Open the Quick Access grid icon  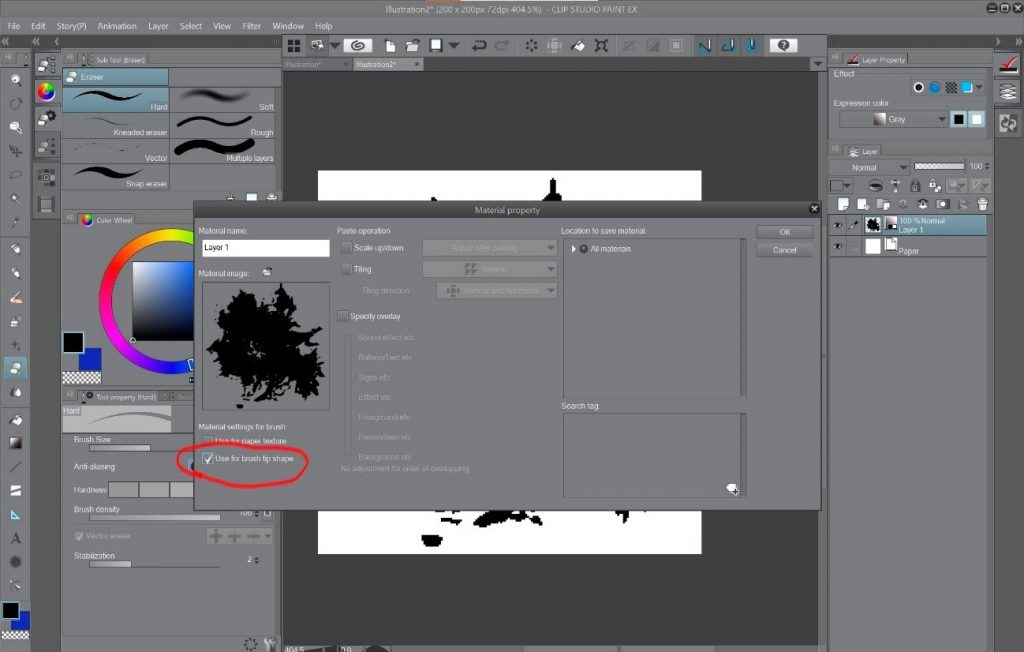click(x=294, y=45)
